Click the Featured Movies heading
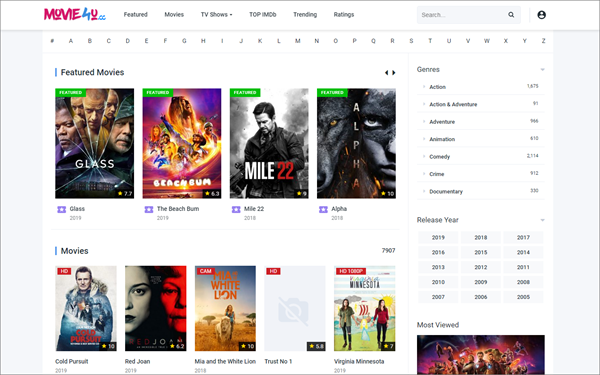The width and height of the screenshot is (600, 375). tap(92, 72)
